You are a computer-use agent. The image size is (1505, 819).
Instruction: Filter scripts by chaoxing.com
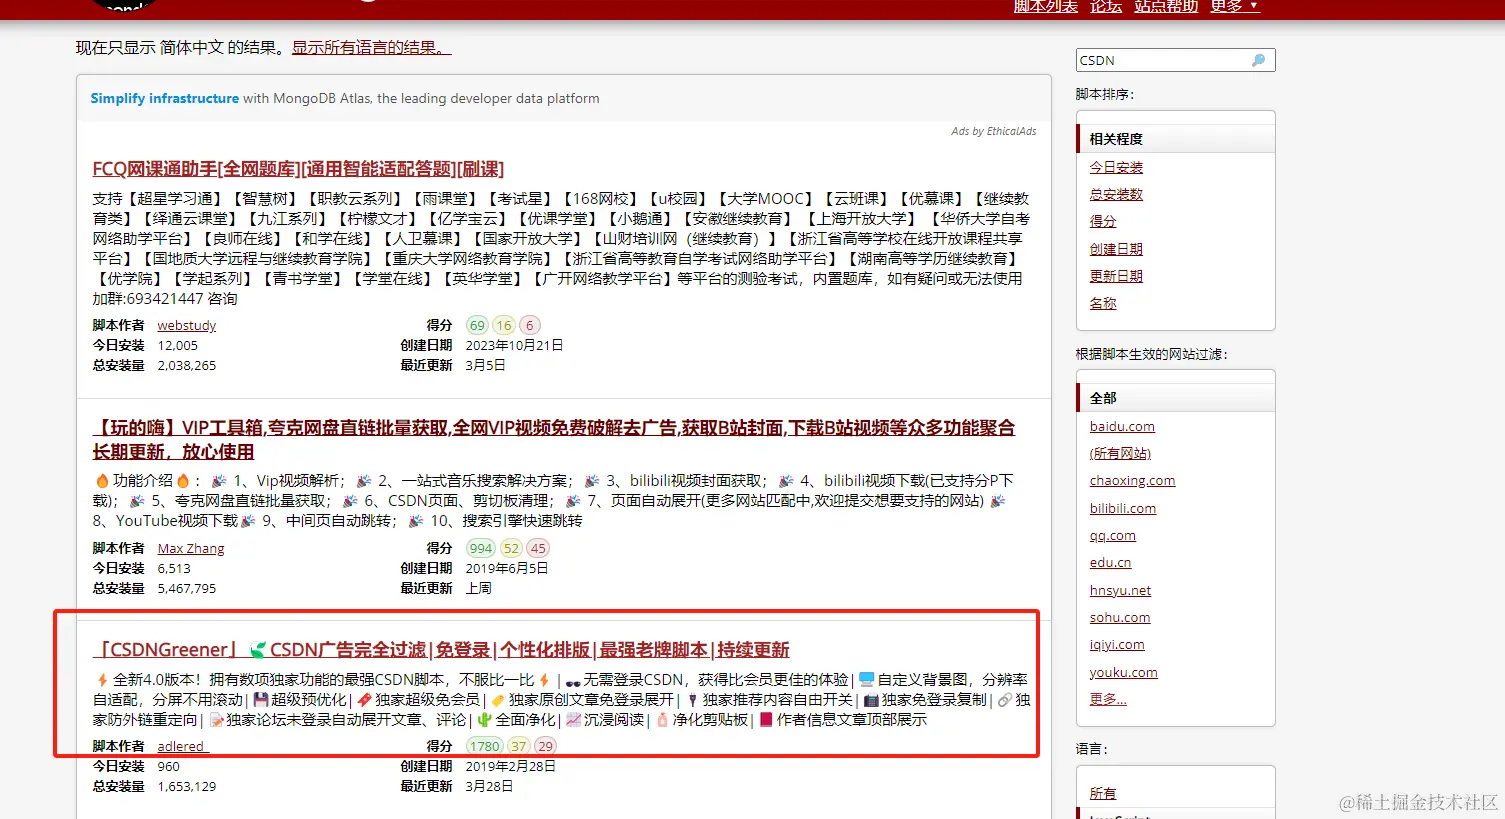pos(1132,480)
